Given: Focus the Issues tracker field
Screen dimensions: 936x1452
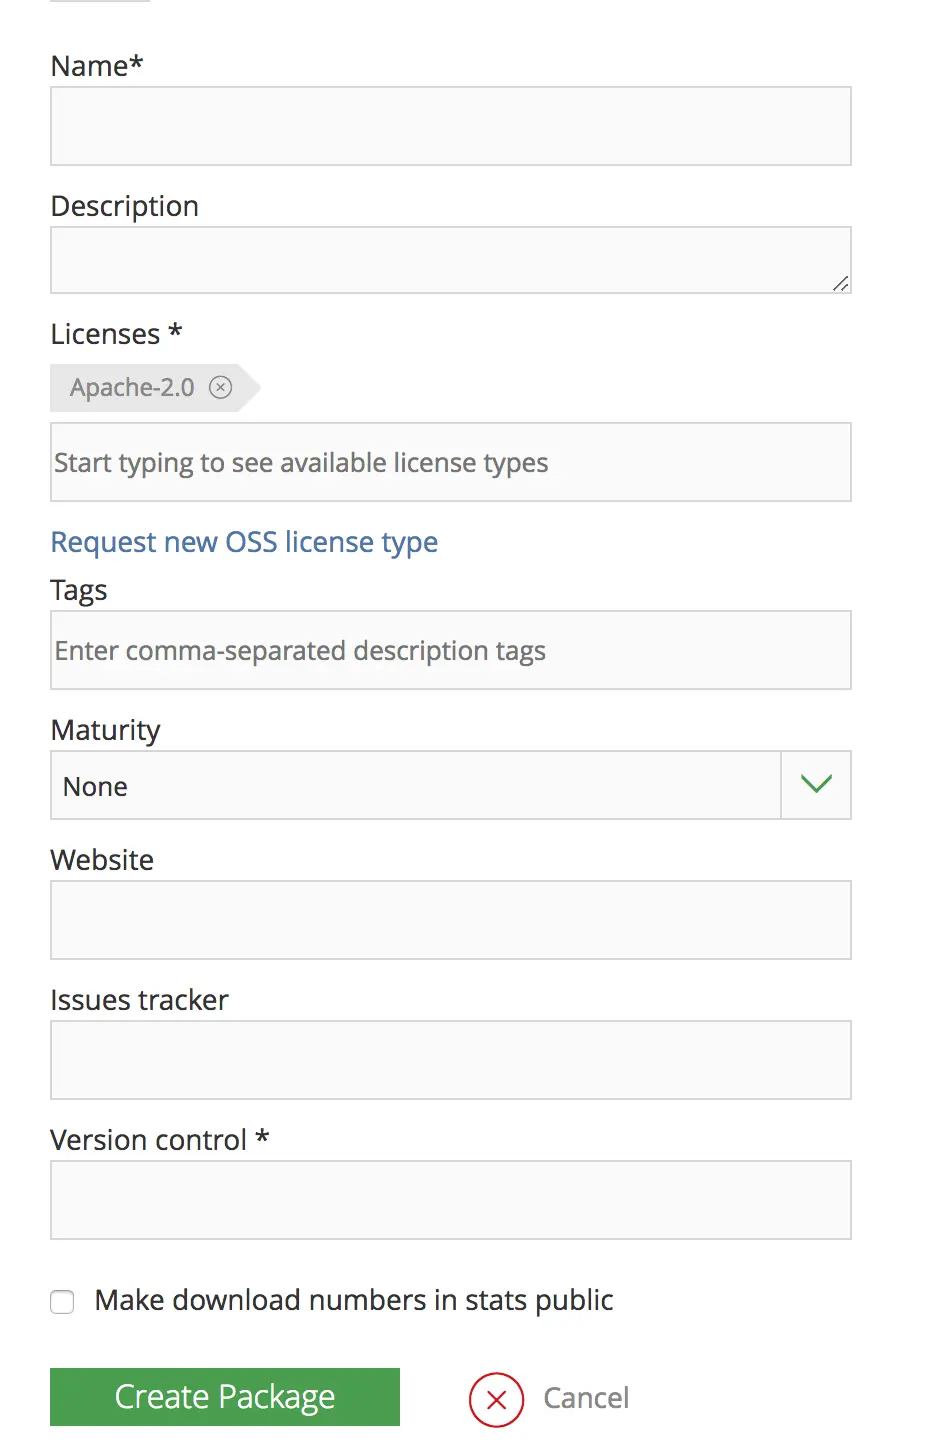Looking at the screenshot, I should click(x=450, y=1060).
